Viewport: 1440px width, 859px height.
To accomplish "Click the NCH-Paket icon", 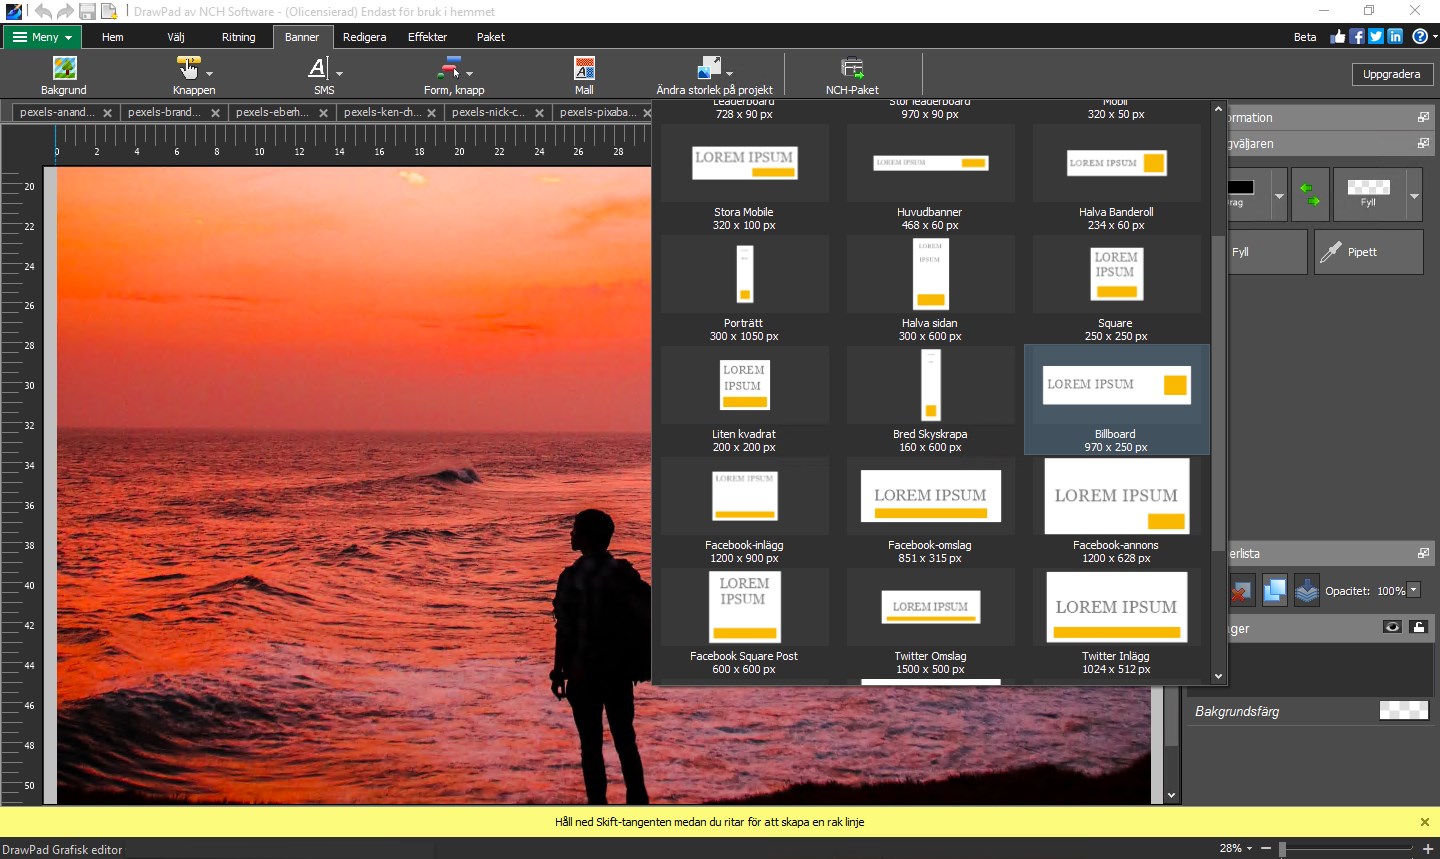I will pyautogui.click(x=852, y=69).
